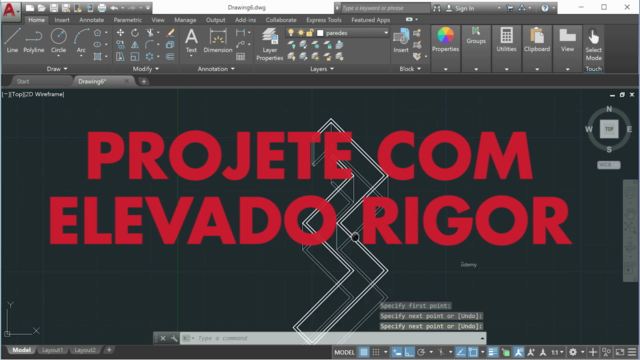The image size is (640, 360).
Task: Click the Fillet tool icon
Action: (x=150, y=44)
